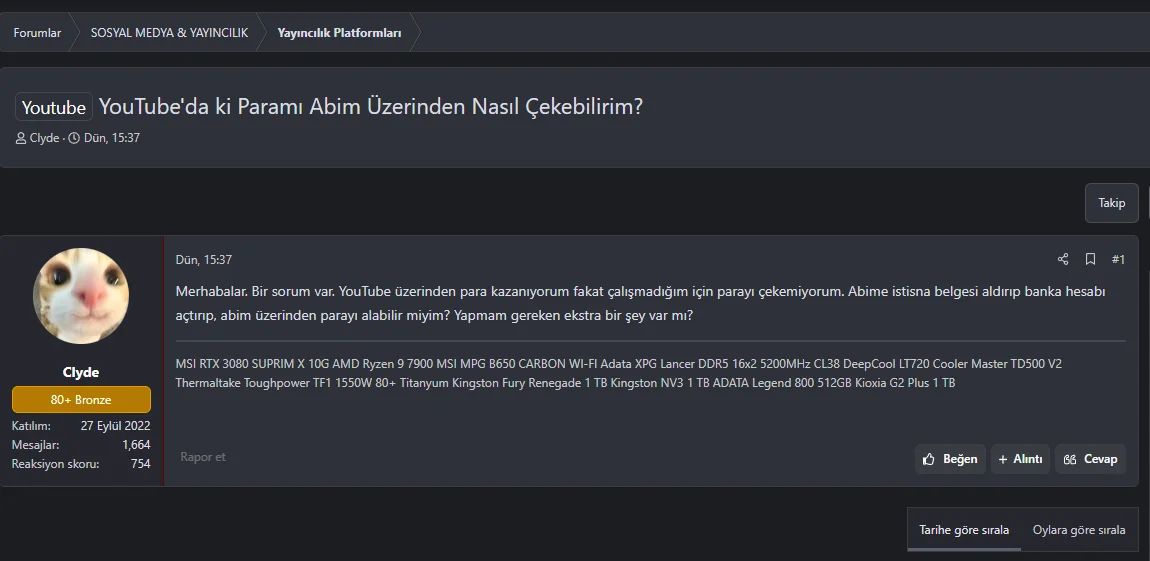Go to SOSYAL MEDYA & YAYINCILIK breadcrumb
1150x561 pixels.
pyautogui.click(x=169, y=33)
